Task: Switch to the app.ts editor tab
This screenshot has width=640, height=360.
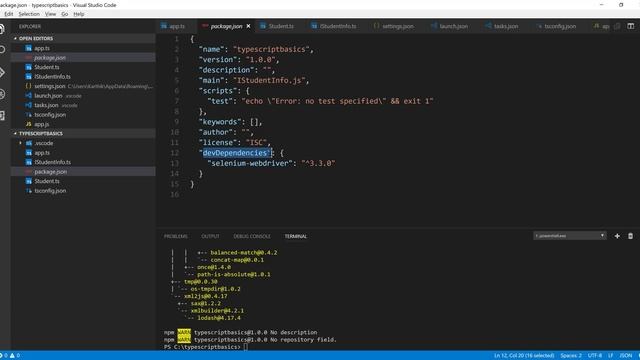Action: tap(176, 26)
